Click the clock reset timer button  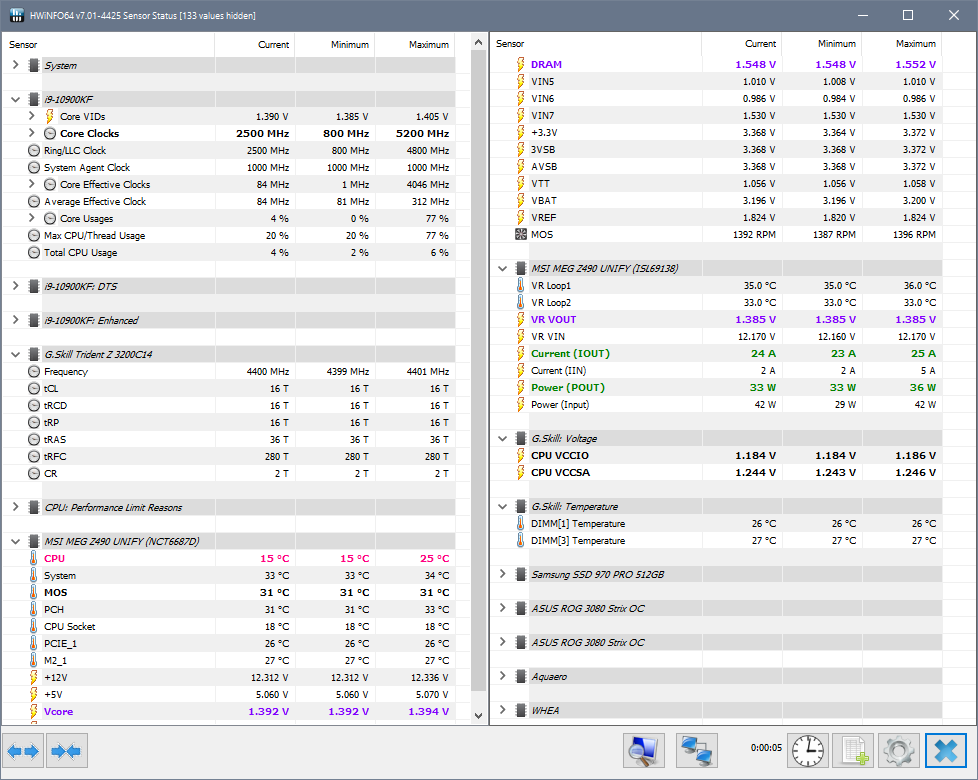[x=808, y=751]
